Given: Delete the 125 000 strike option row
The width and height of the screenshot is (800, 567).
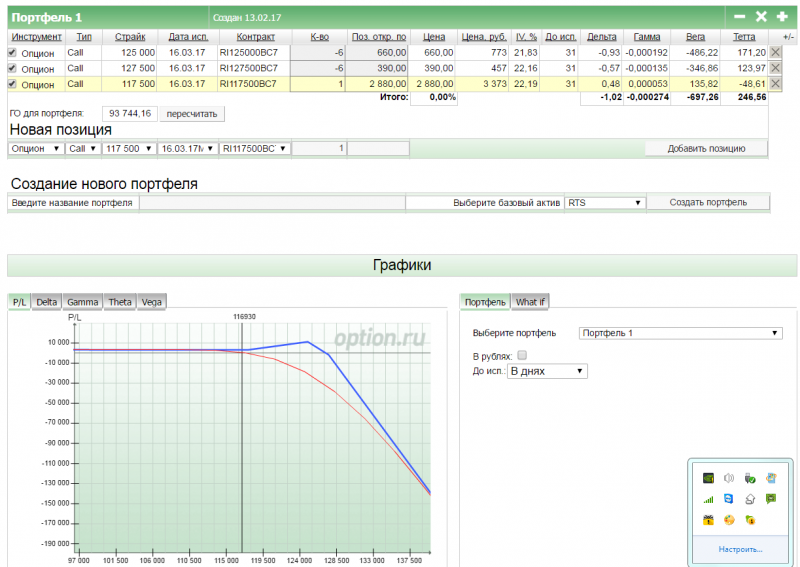Looking at the screenshot, I should pos(775,52).
